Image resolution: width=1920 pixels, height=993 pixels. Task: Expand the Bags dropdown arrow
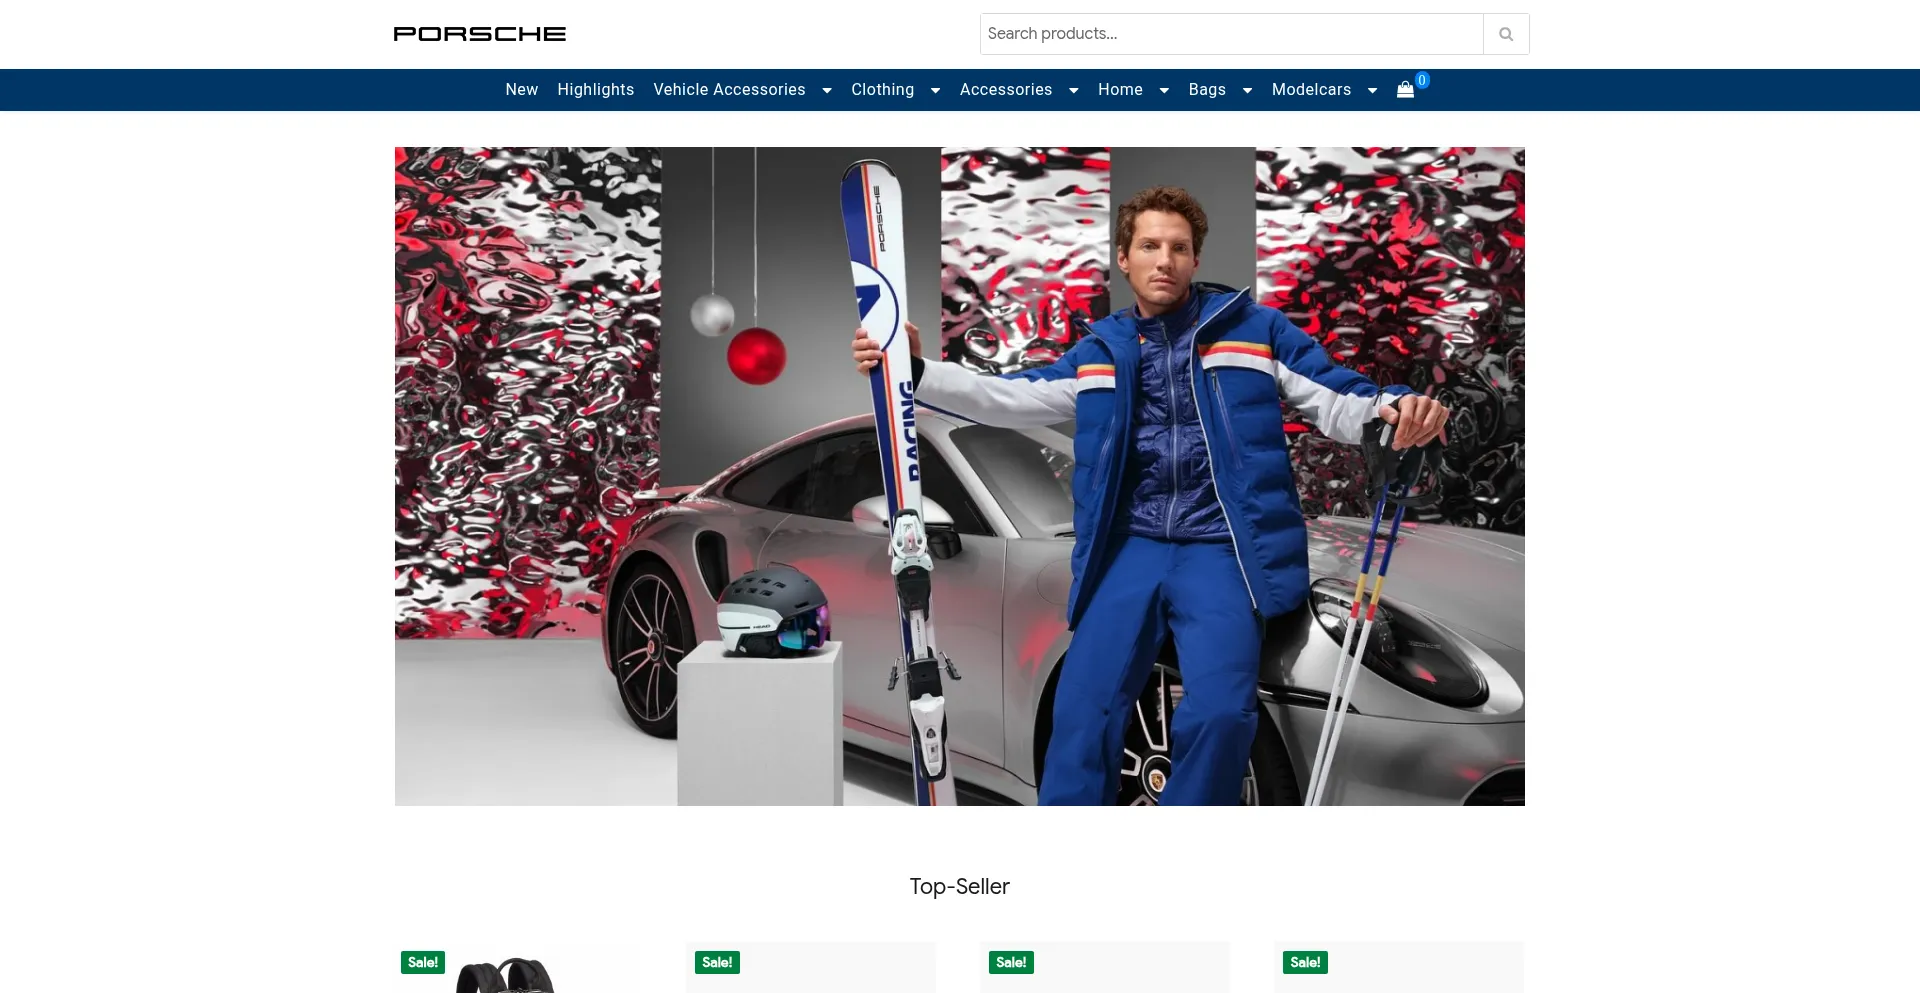coord(1248,91)
